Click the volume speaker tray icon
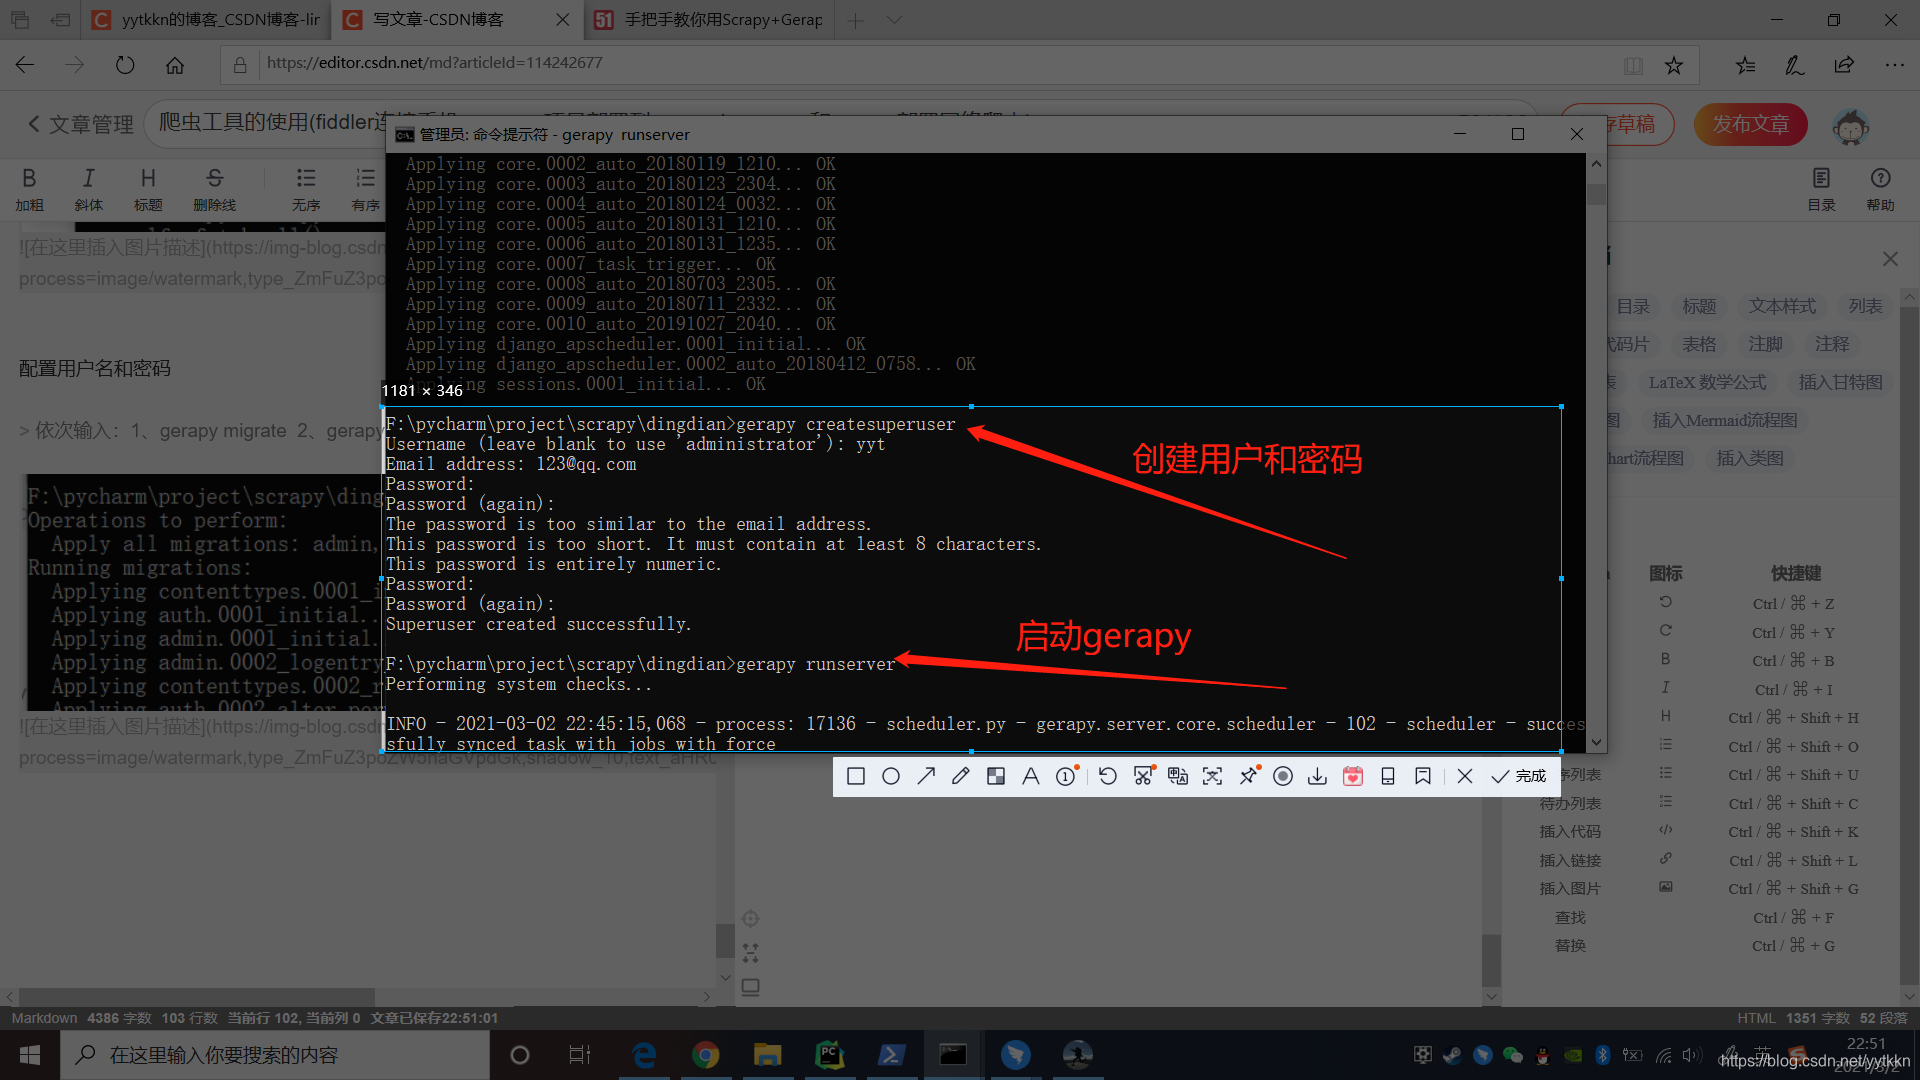The width and height of the screenshot is (1920, 1080). [x=1692, y=1055]
